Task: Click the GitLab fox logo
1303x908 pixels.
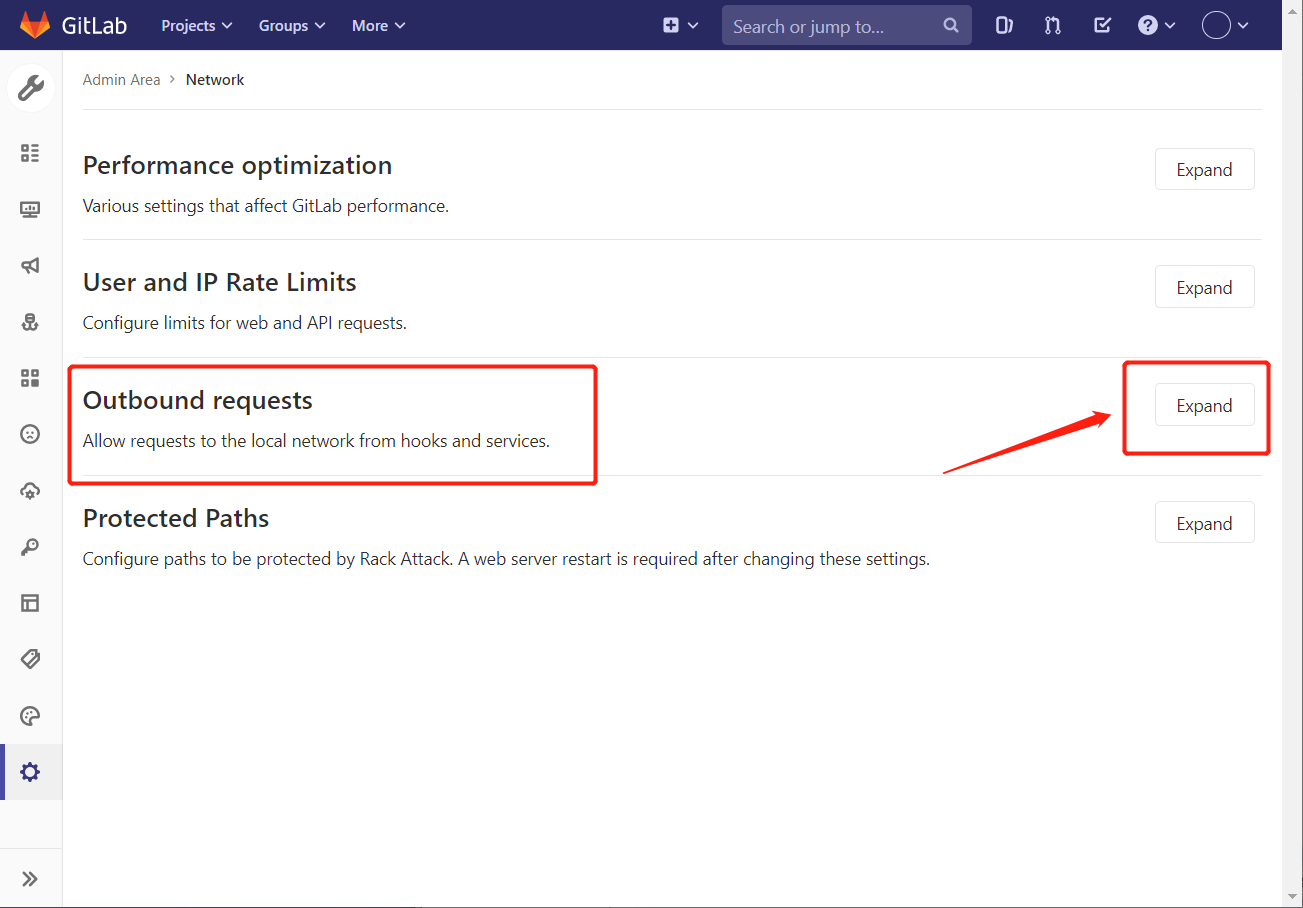Action: point(35,25)
